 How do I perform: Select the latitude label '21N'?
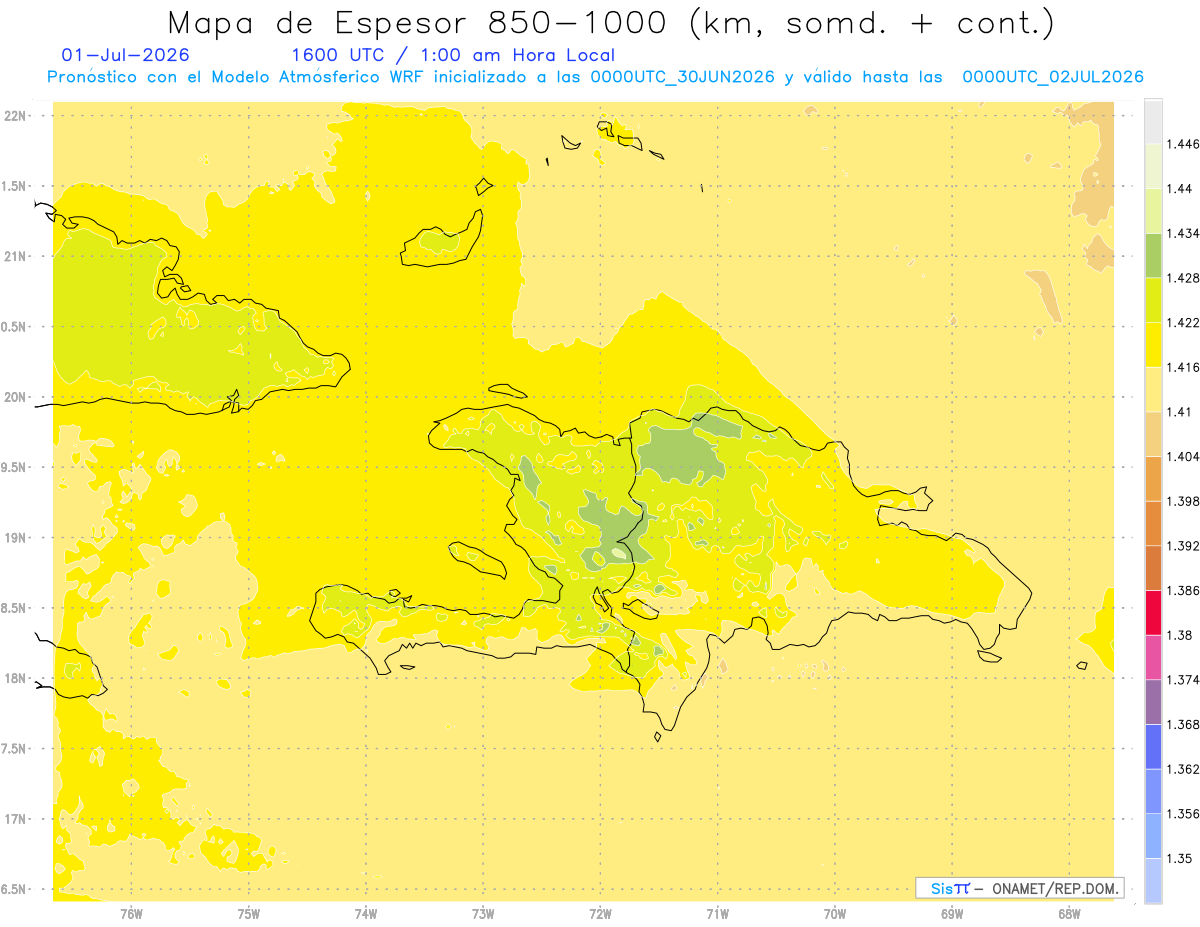(15, 256)
